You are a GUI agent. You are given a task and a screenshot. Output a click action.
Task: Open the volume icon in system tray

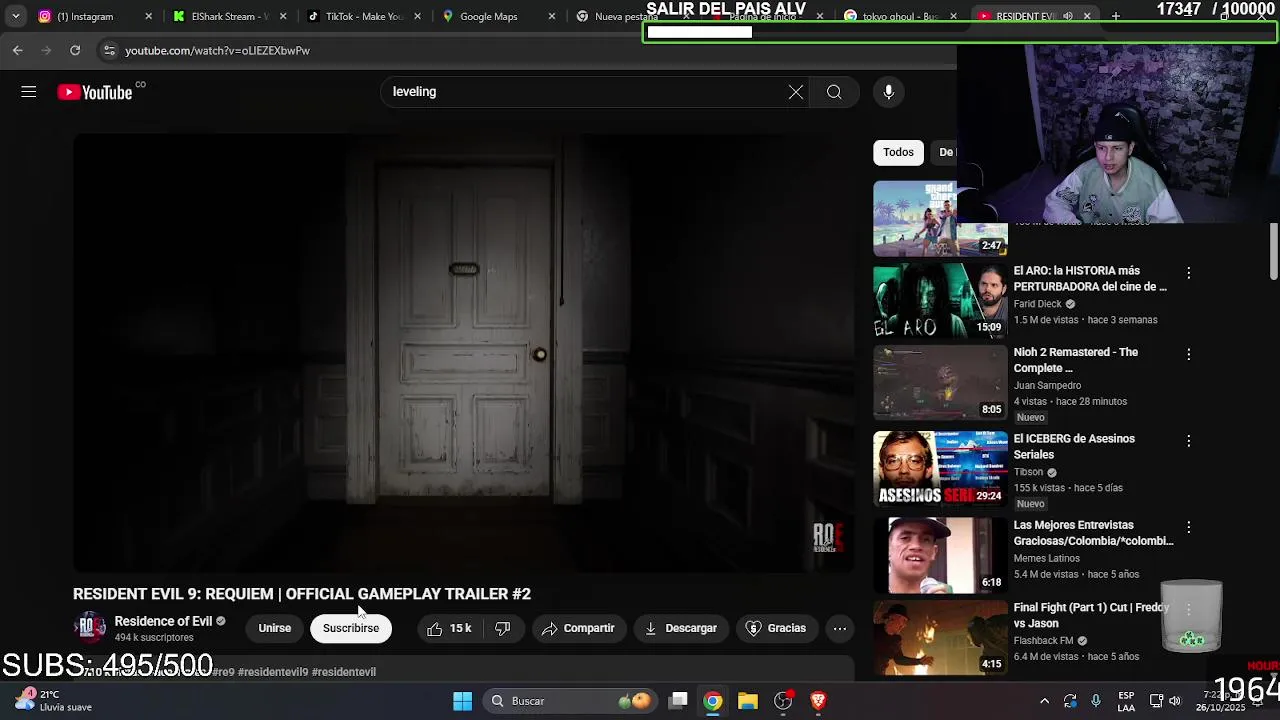[x=1175, y=701]
